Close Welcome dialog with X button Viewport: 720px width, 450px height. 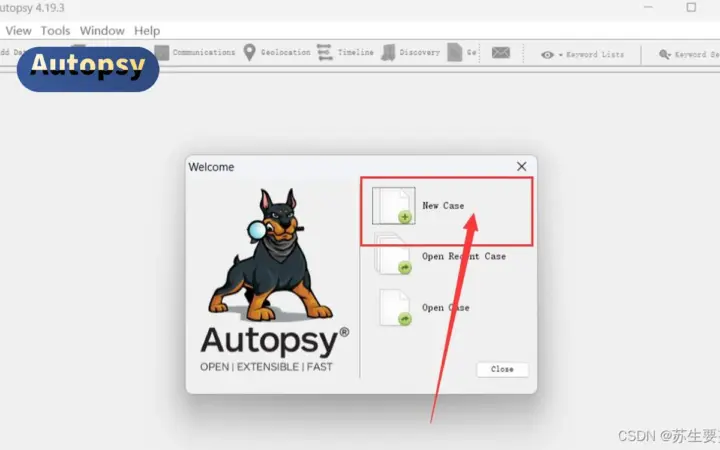(522, 166)
